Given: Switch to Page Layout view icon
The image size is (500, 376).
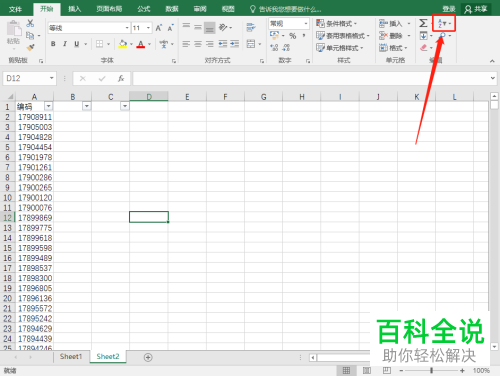Looking at the screenshot, I should point(367,370).
